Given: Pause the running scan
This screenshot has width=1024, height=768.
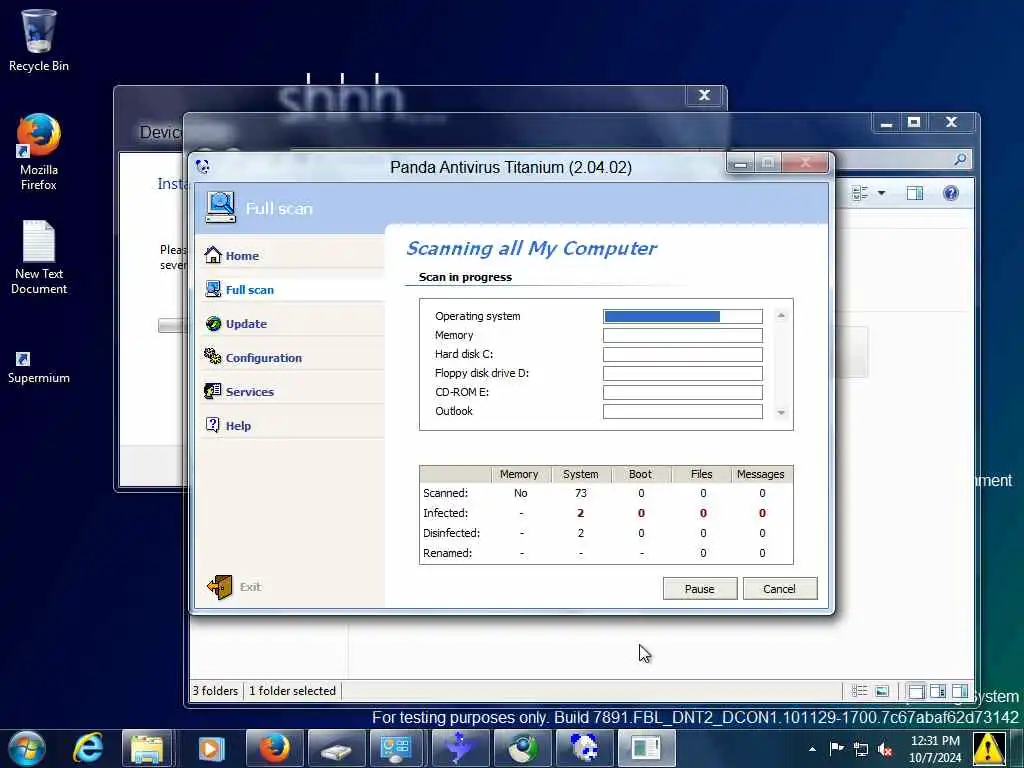Looking at the screenshot, I should tap(699, 588).
